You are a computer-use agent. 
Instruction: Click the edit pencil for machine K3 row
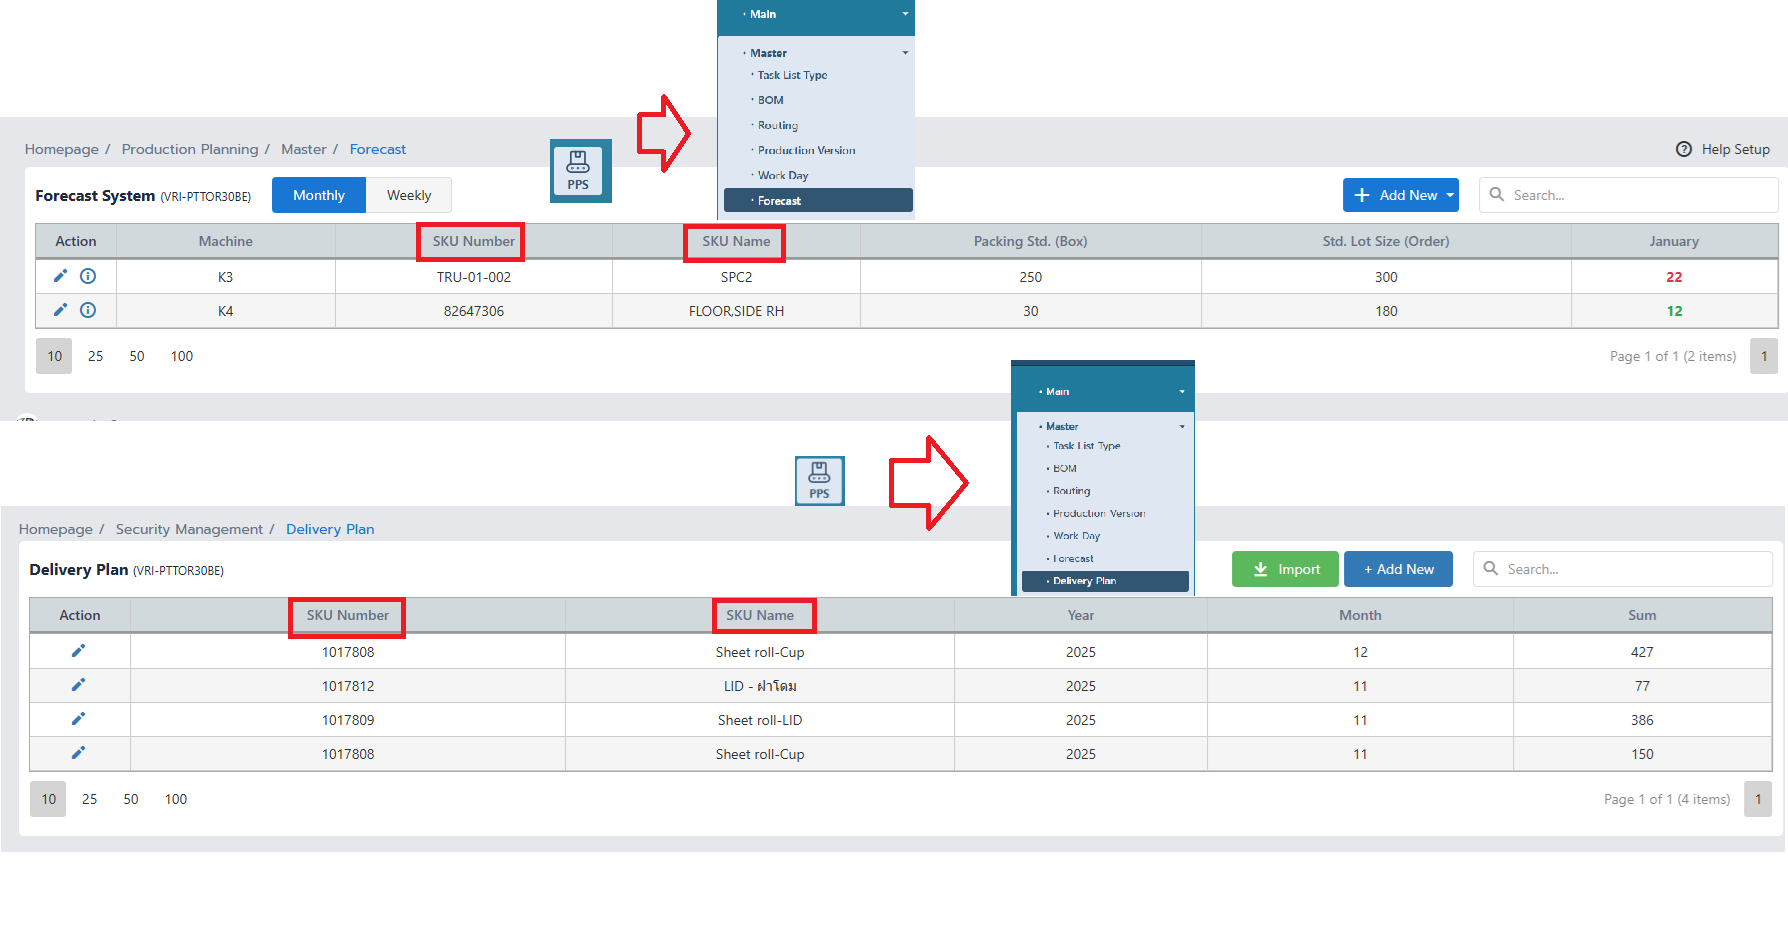click(x=60, y=276)
